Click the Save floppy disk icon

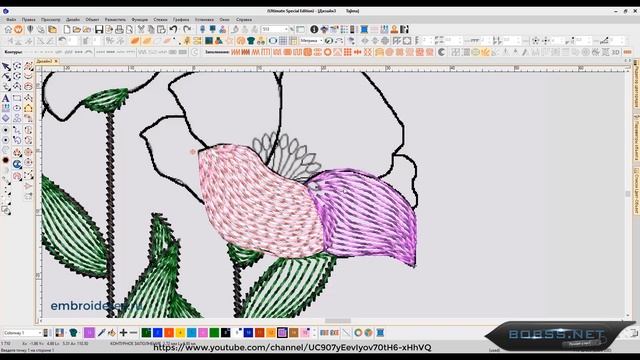click(x=99, y=29)
